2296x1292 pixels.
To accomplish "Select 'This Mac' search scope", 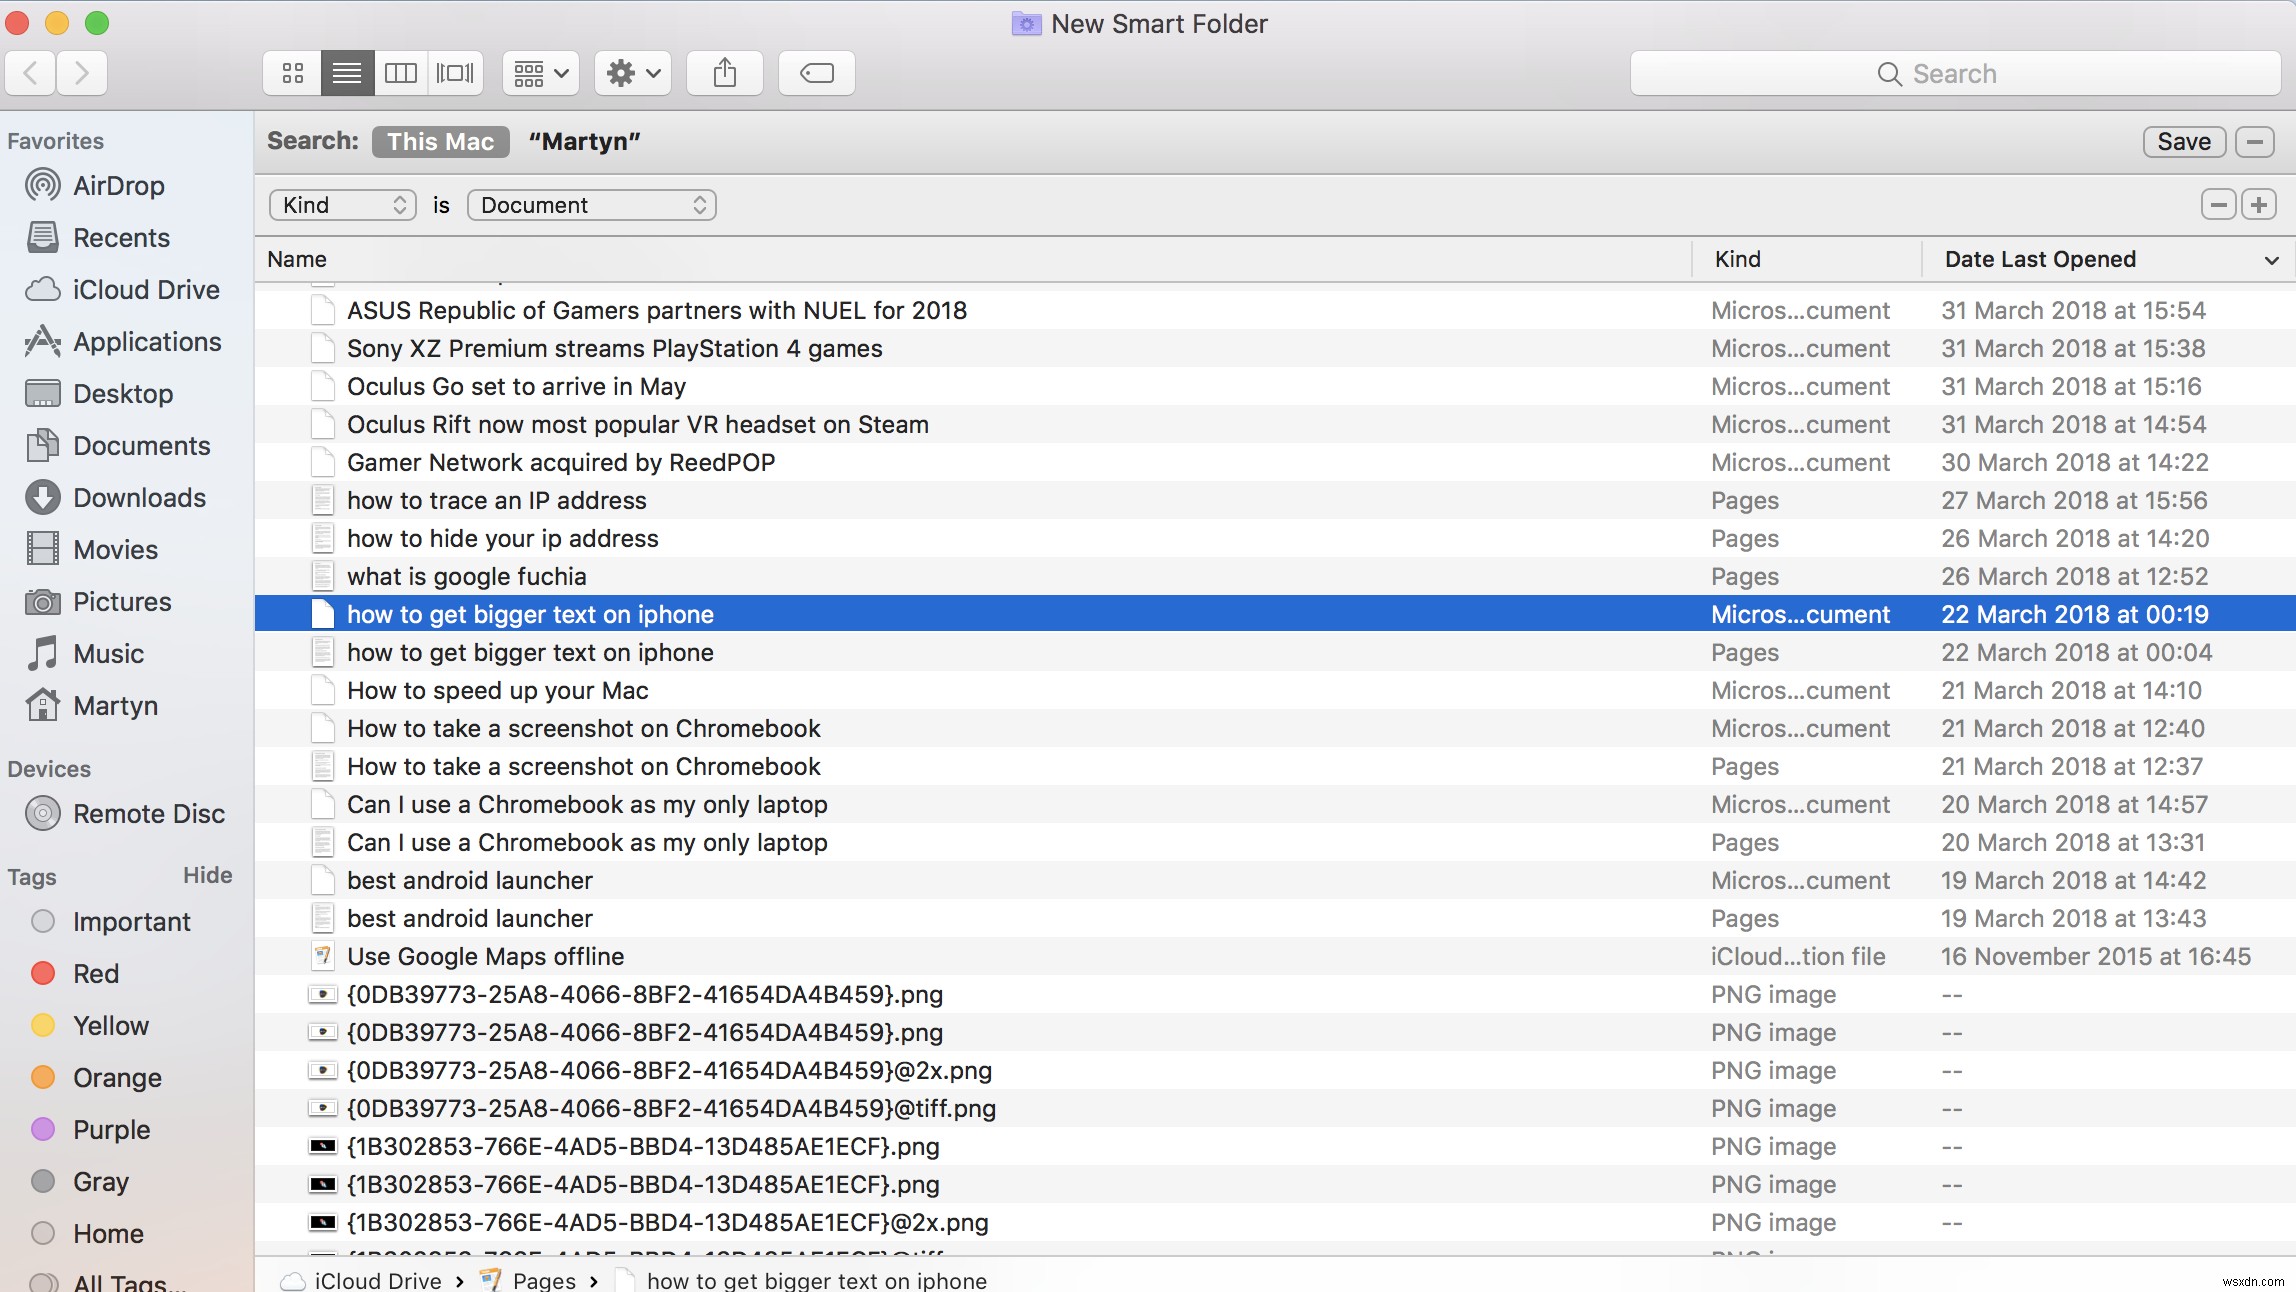I will [x=440, y=142].
